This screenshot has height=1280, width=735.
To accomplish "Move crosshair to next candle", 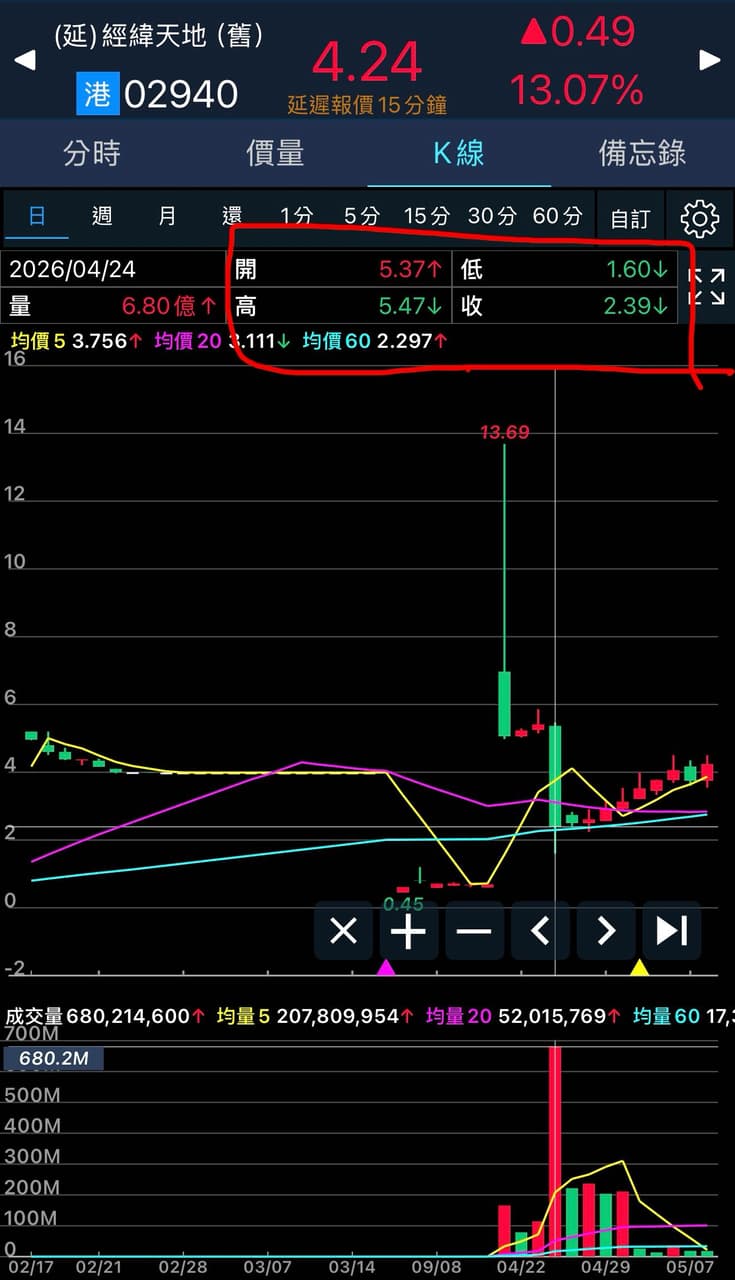I will point(606,931).
